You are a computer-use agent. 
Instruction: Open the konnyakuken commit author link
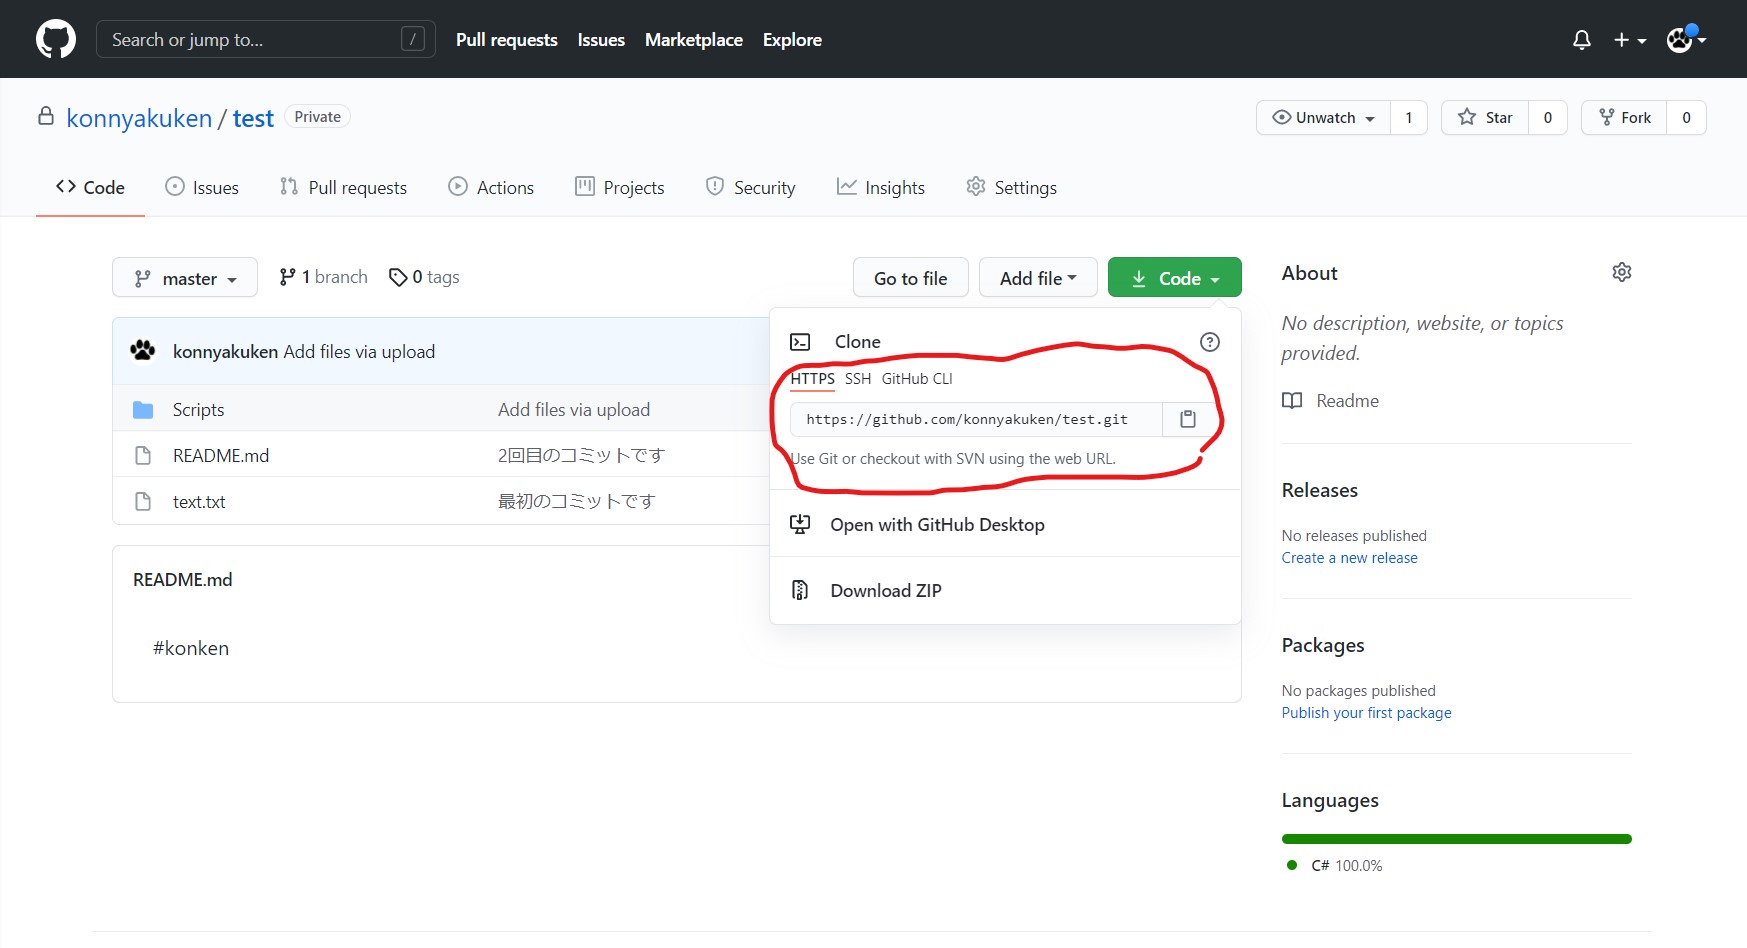225,352
